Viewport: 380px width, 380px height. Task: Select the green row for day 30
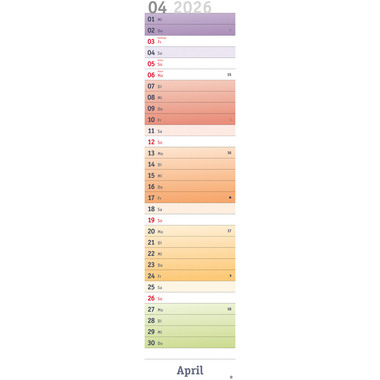[190, 343]
